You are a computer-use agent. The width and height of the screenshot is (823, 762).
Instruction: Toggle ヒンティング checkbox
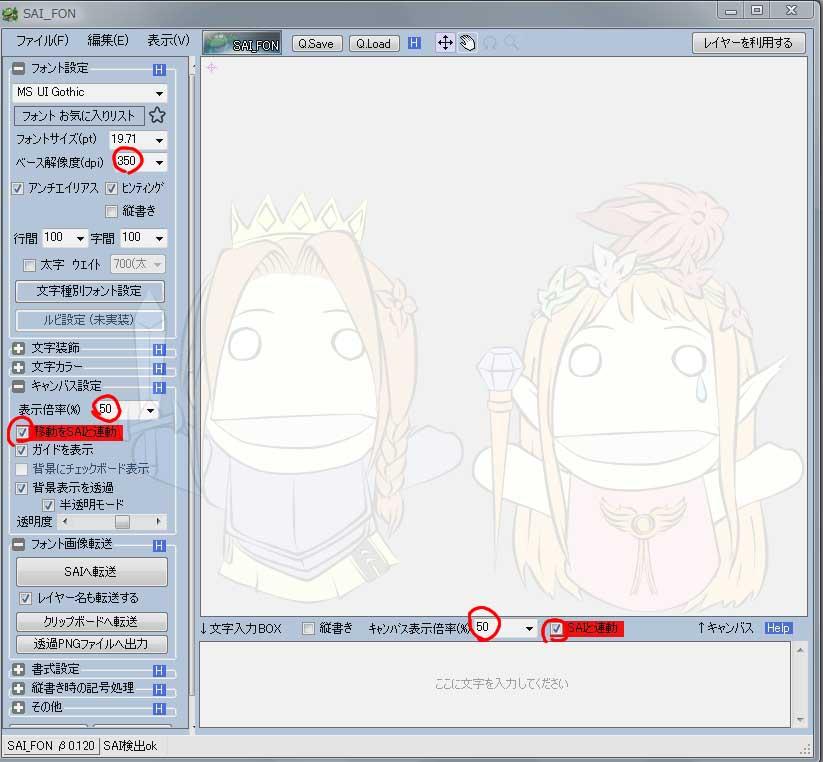tap(111, 188)
